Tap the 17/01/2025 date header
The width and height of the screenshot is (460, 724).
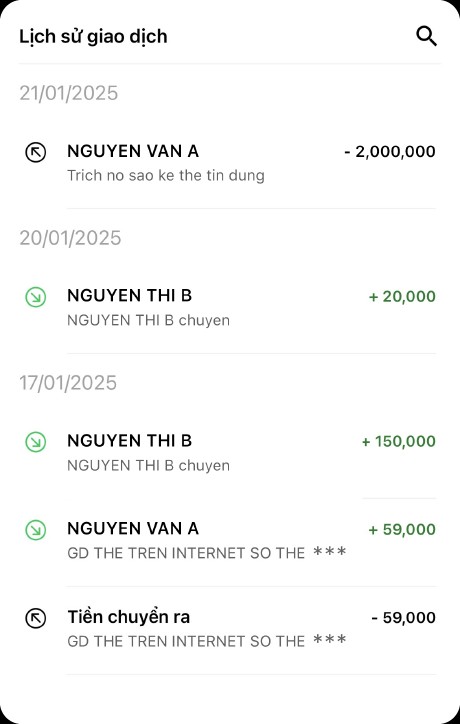pyautogui.click(x=68, y=383)
